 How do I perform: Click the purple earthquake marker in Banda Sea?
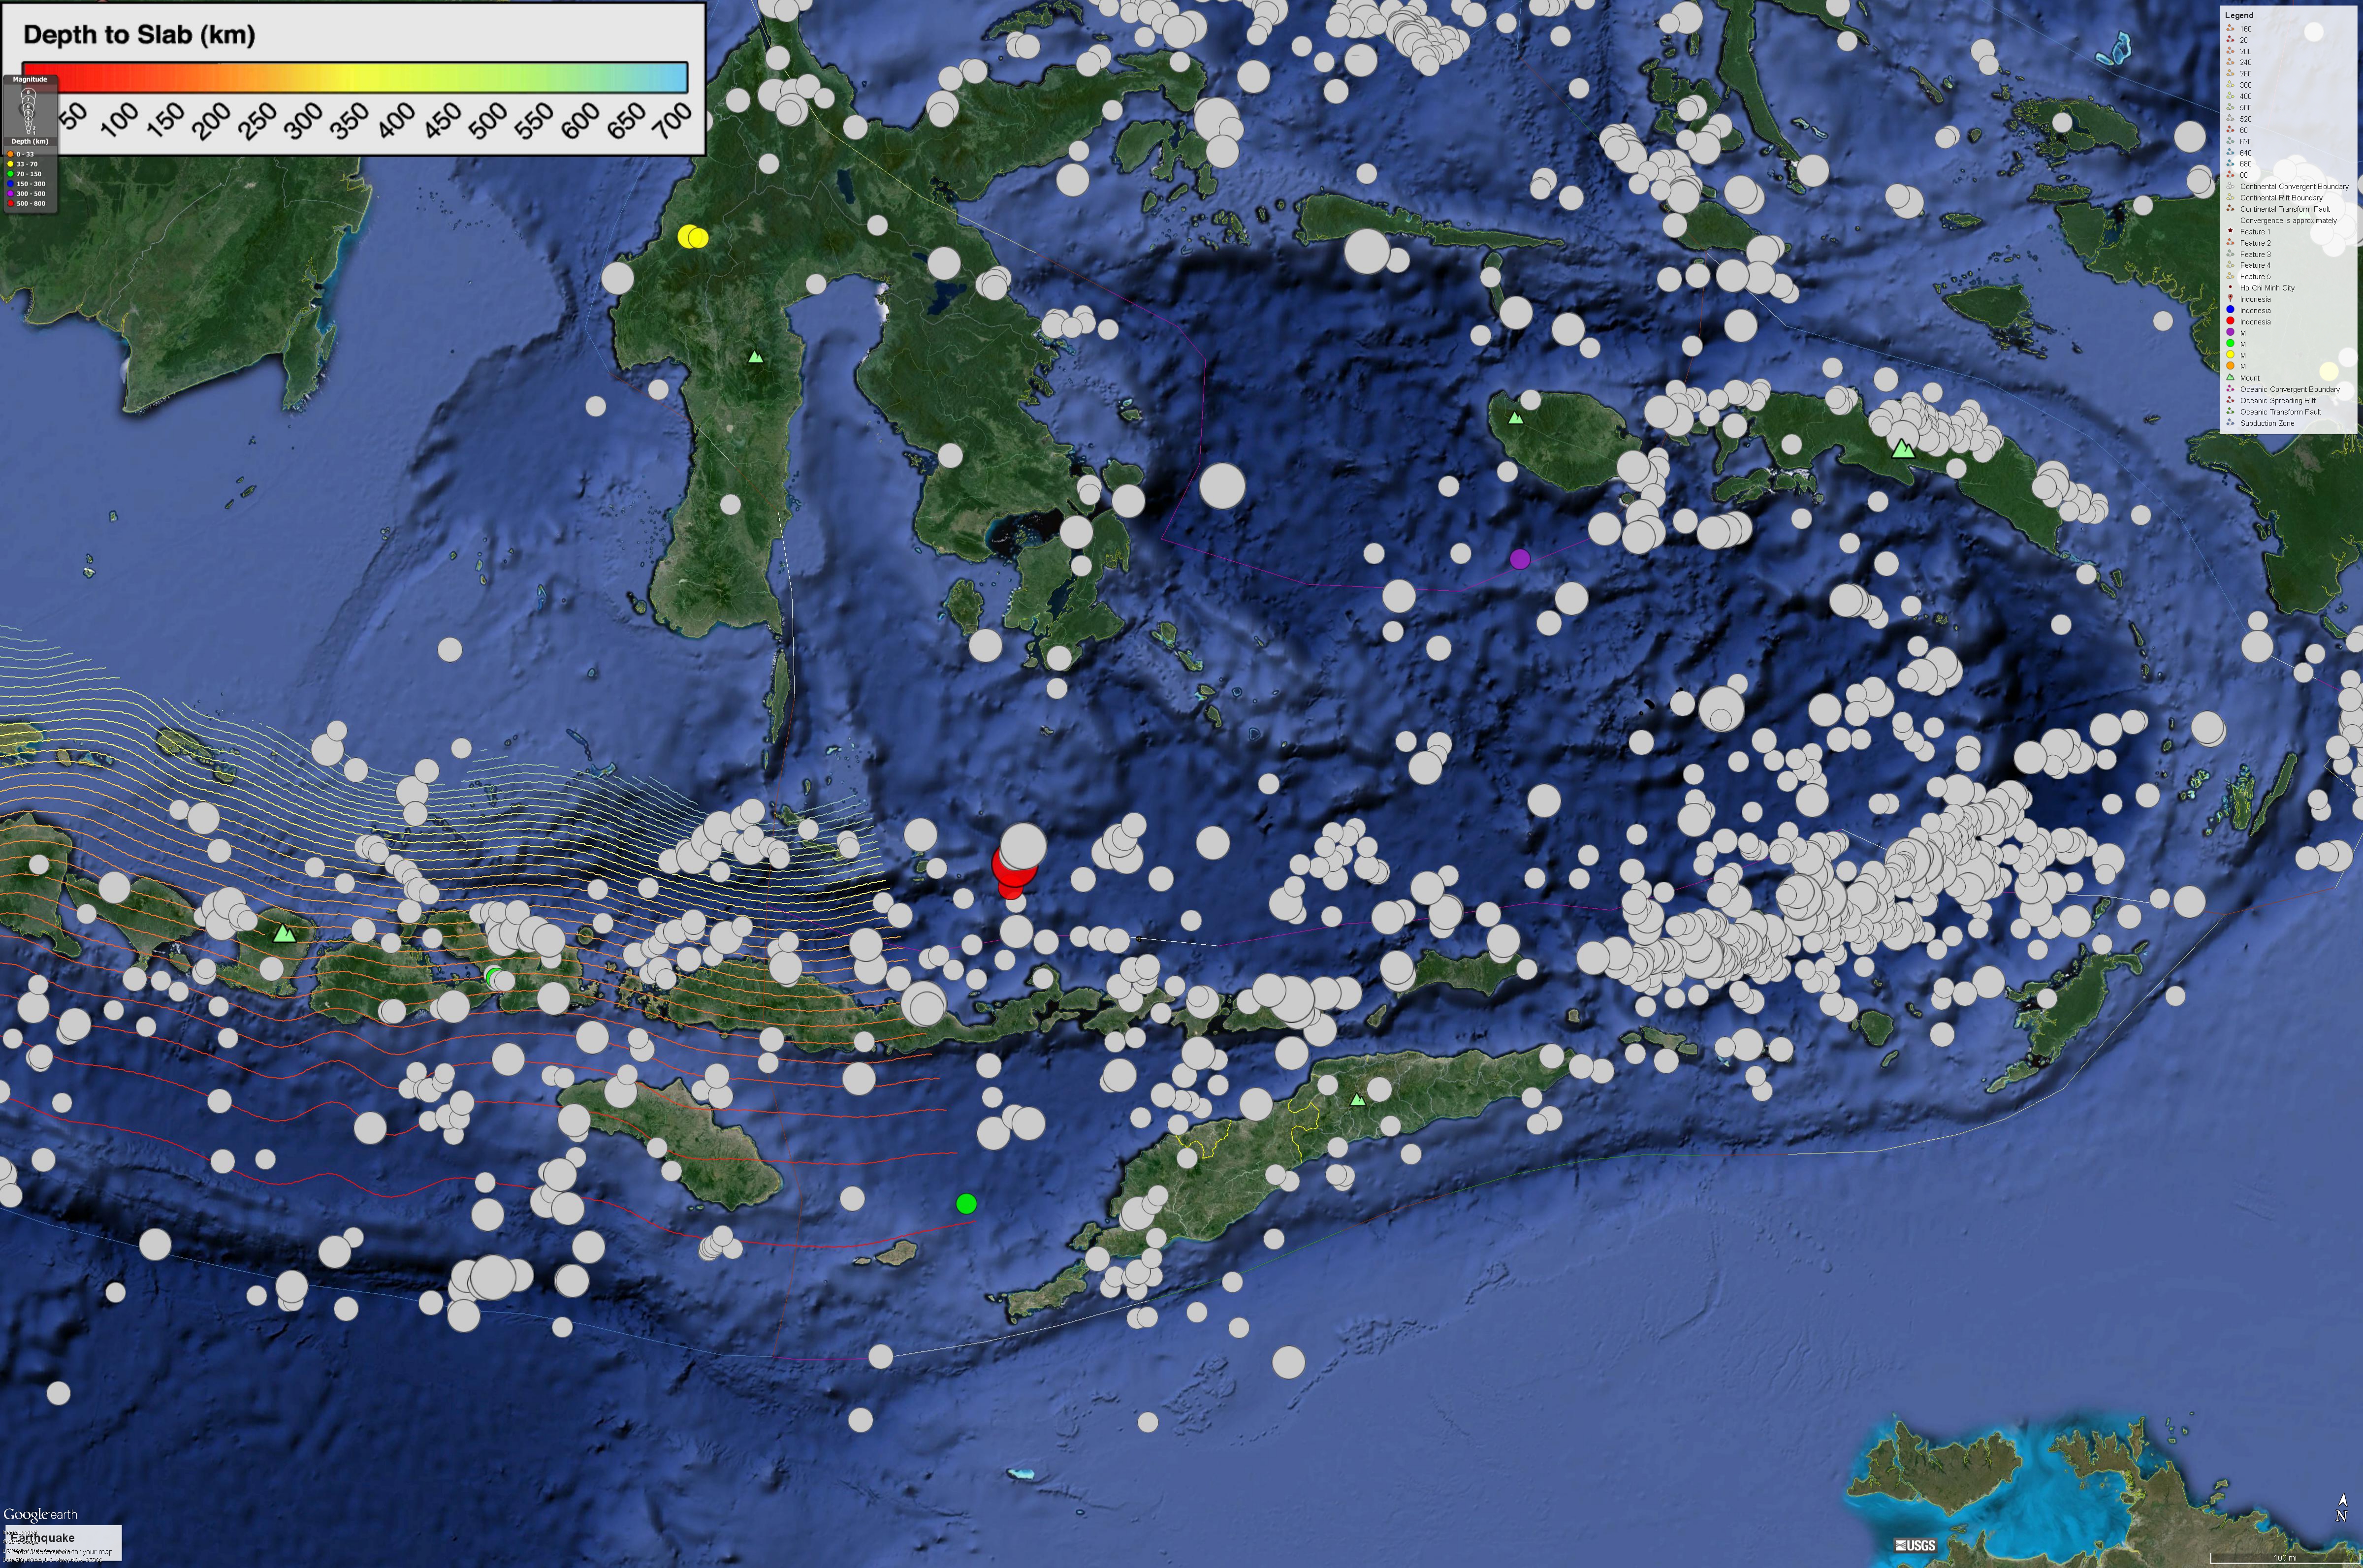1519,559
